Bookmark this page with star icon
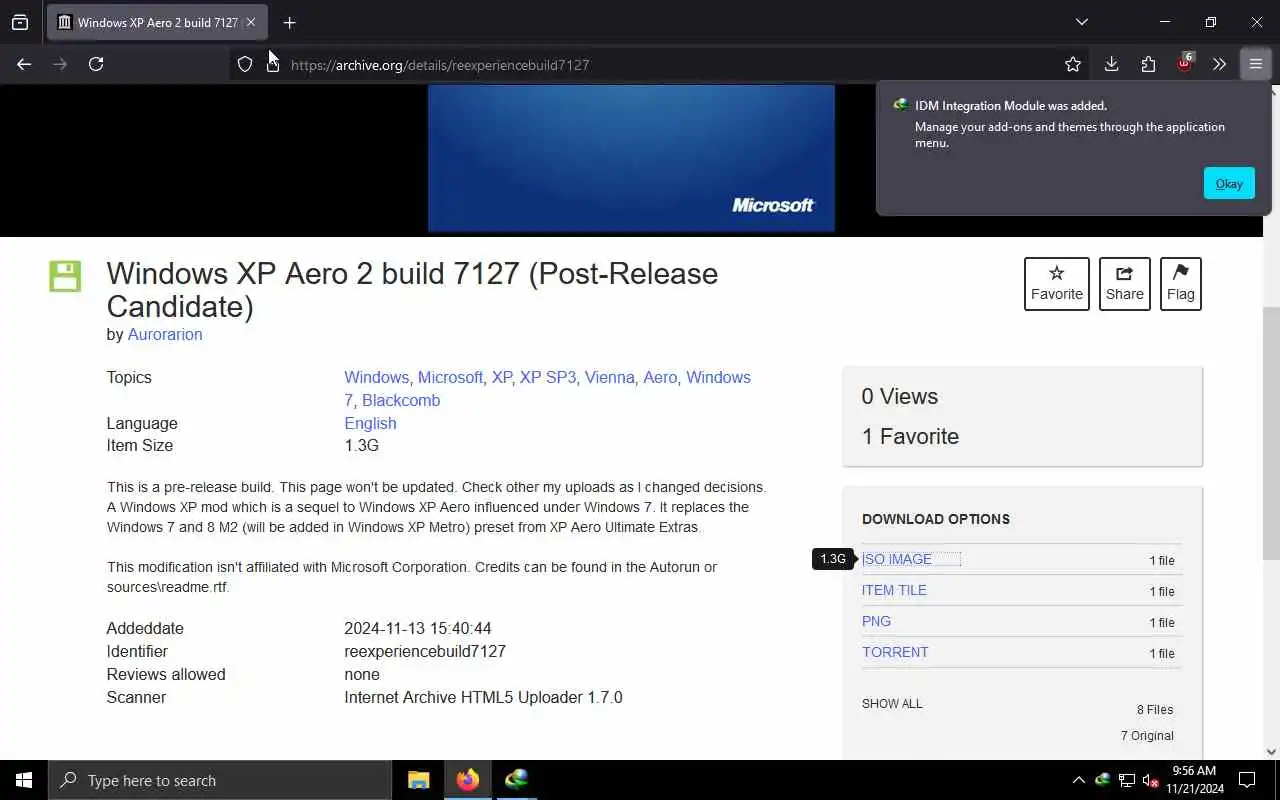The width and height of the screenshot is (1280, 800). point(1073,64)
